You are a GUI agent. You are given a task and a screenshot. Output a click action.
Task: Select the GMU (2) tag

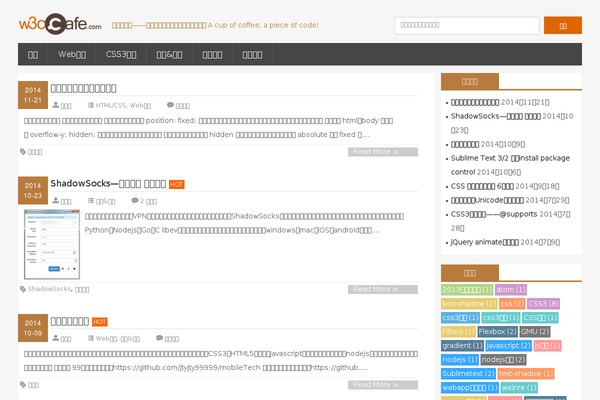535,332
